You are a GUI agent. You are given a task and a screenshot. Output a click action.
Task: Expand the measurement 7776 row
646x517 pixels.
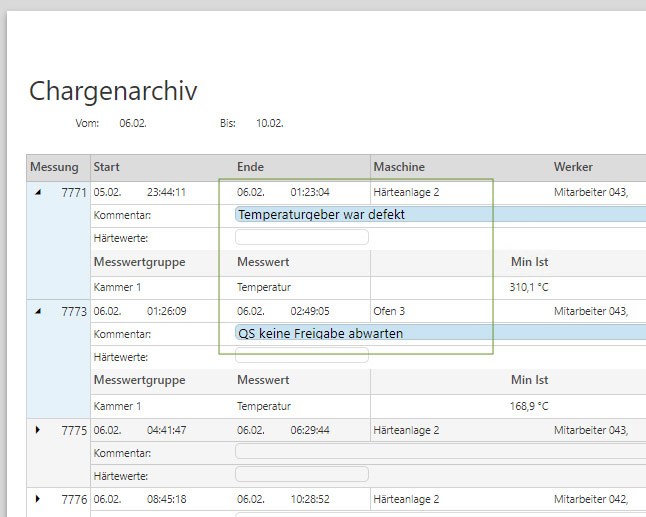tap(38, 498)
